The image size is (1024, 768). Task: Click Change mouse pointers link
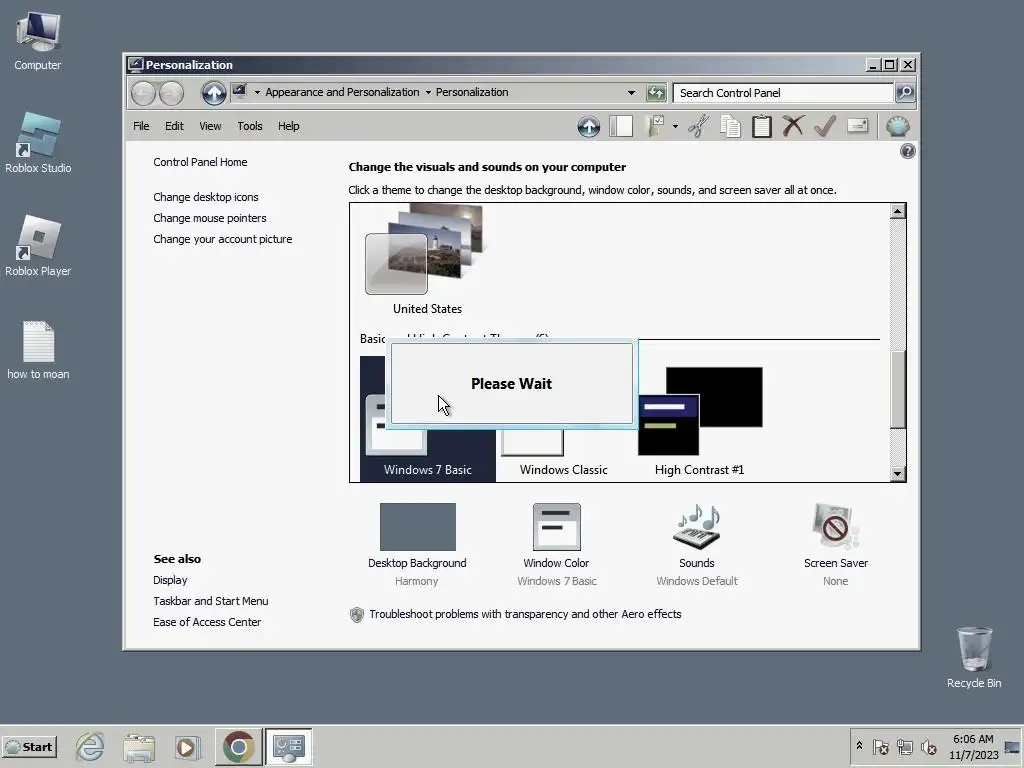(210, 218)
